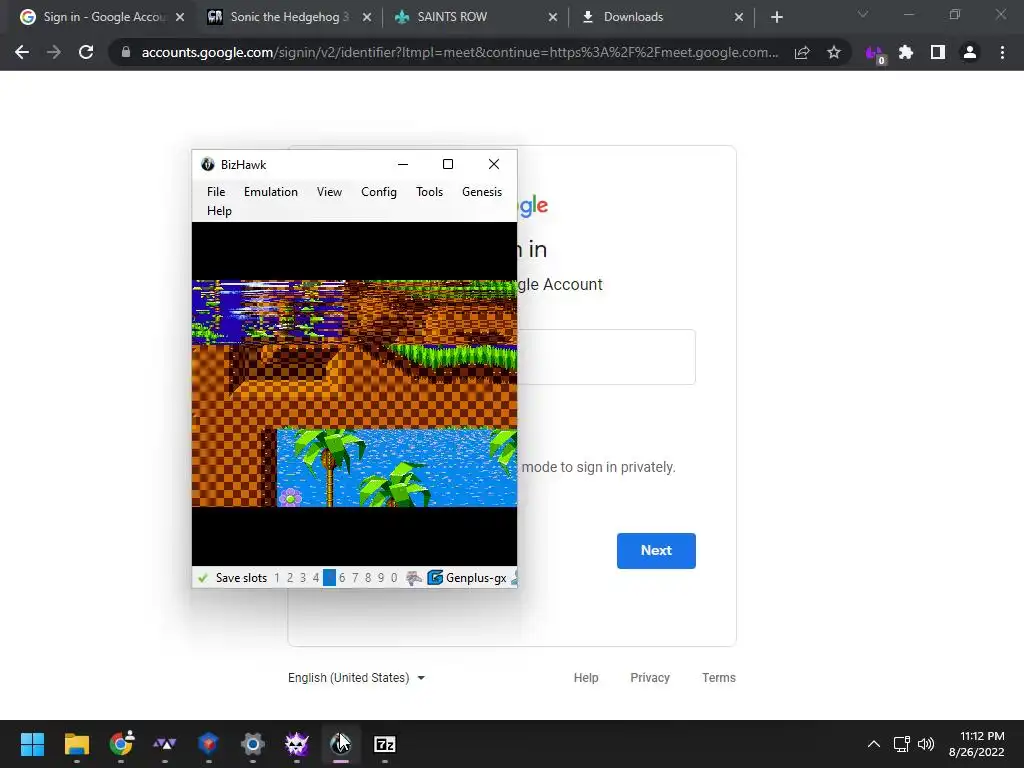Click the Sega Genesis console status icon
This screenshot has width=1024, height=768.
coord(414,577)
